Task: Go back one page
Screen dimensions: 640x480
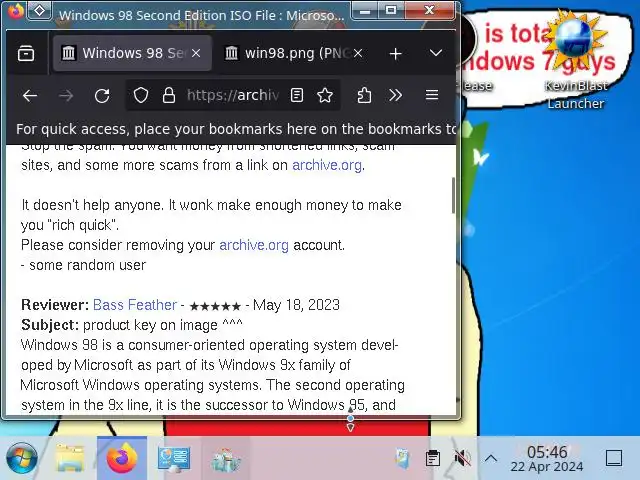Action: [30, 96]
